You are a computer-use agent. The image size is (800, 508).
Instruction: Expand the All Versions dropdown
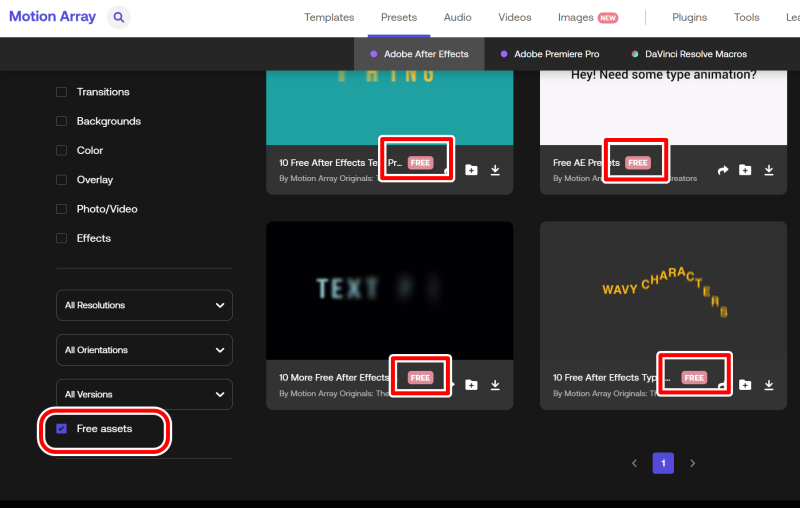point(144,394)
